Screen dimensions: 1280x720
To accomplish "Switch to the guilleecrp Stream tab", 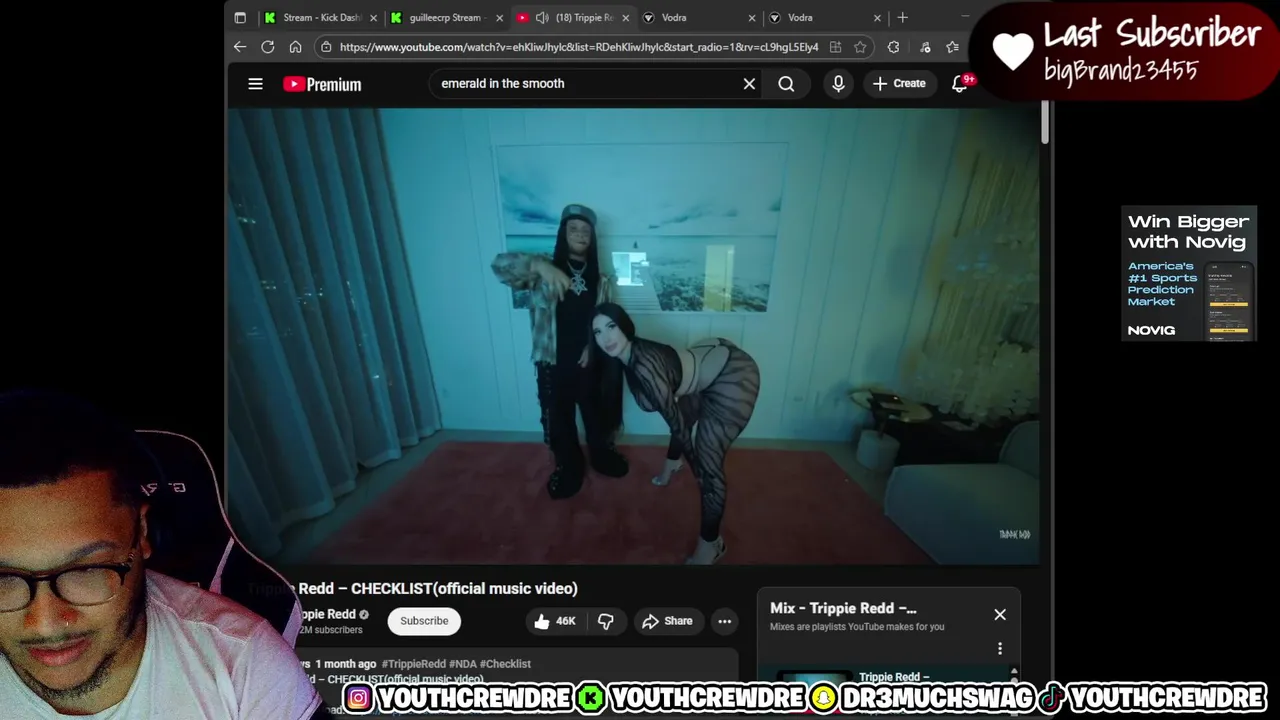I will [445, 18].
